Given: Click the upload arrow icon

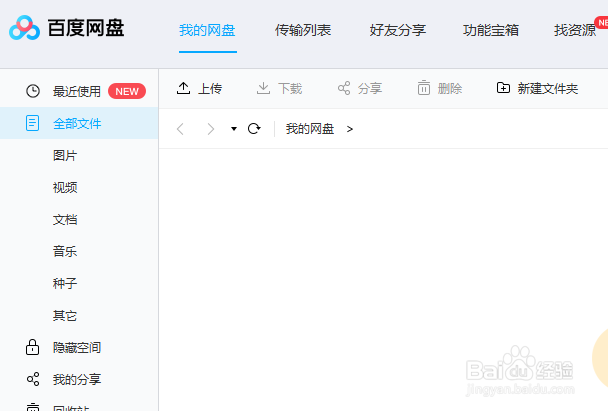Looking at the screenshot, I should tap(183, 88).
